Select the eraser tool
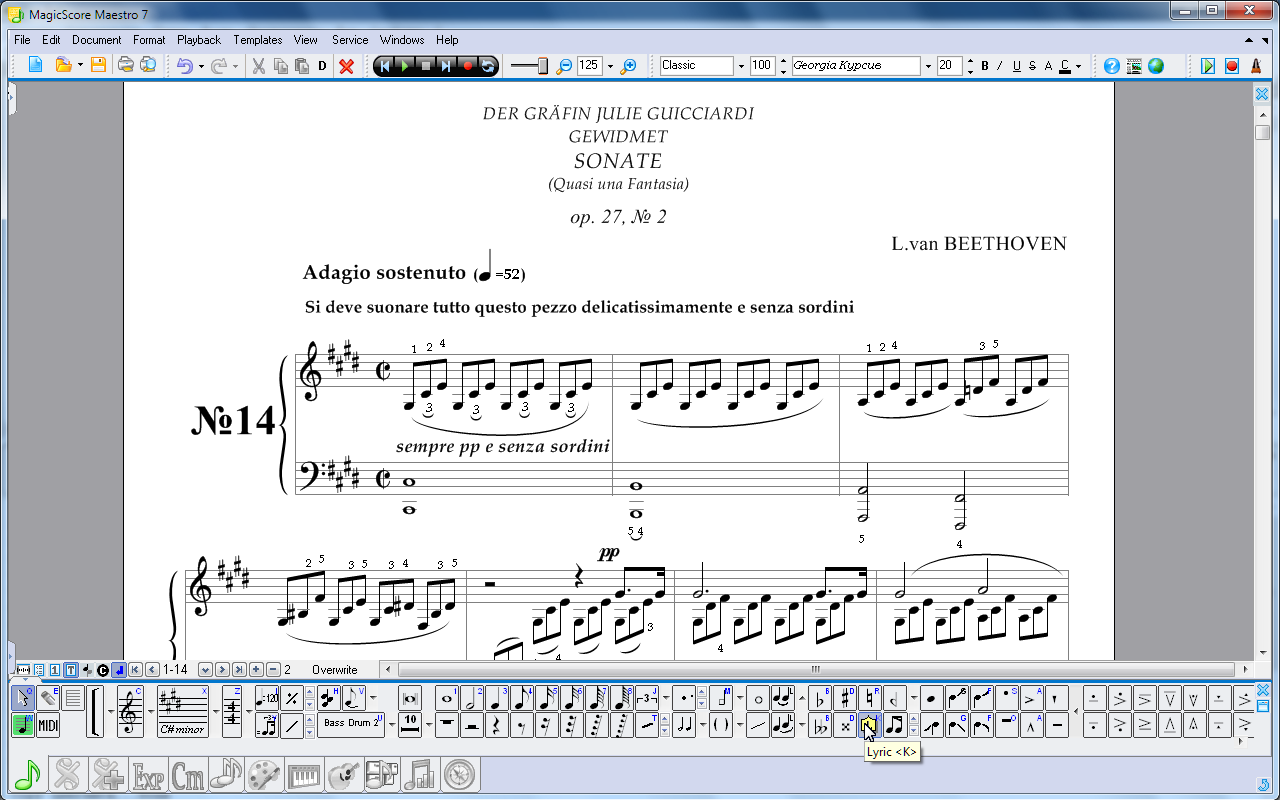 click(x=48, y=698)
